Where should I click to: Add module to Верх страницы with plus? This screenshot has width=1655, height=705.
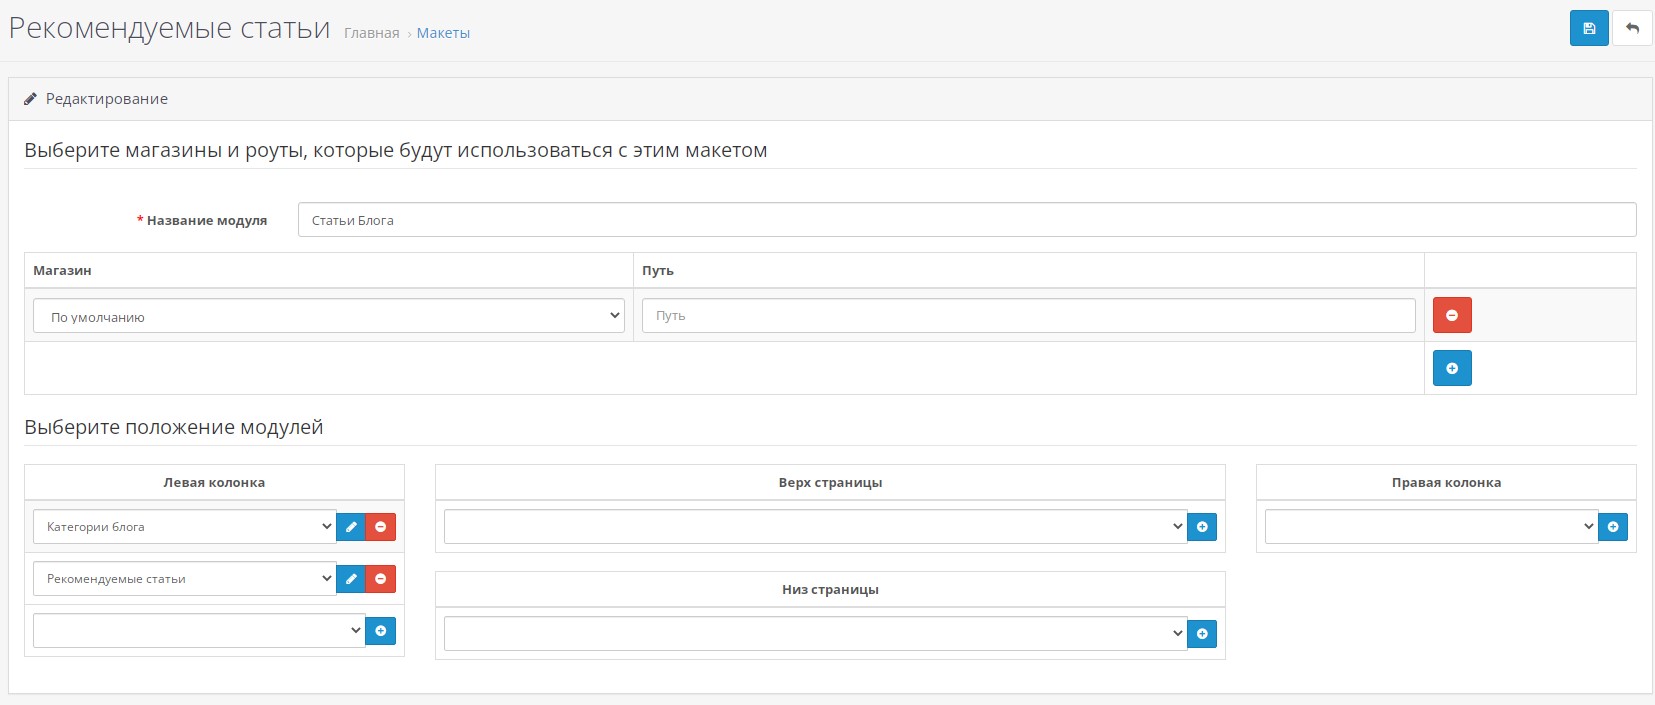[1202, 527]
